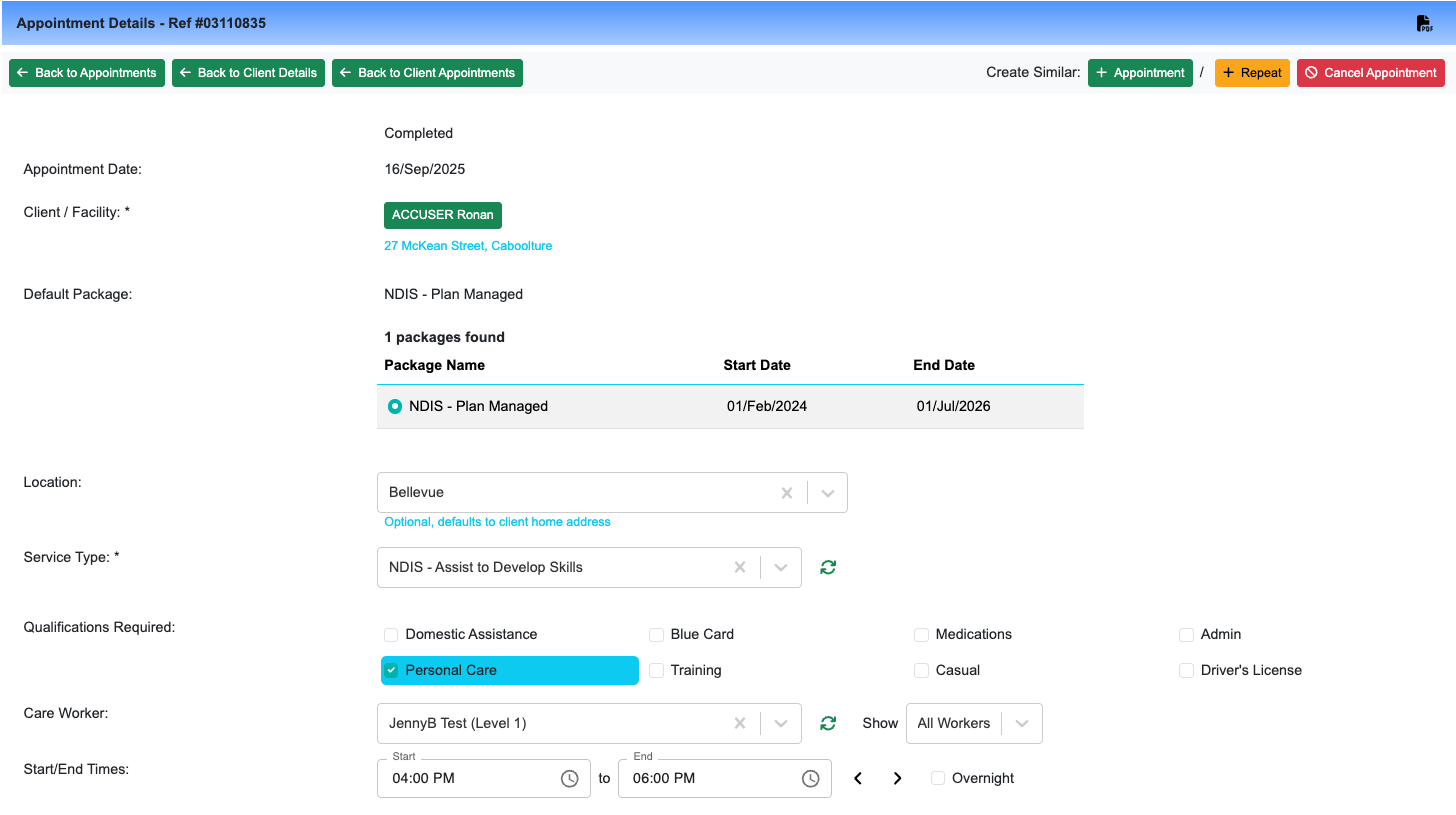1456x815 pixels.
Task: Create a Repeat of this appointment
Action: tap(1252, 73)
